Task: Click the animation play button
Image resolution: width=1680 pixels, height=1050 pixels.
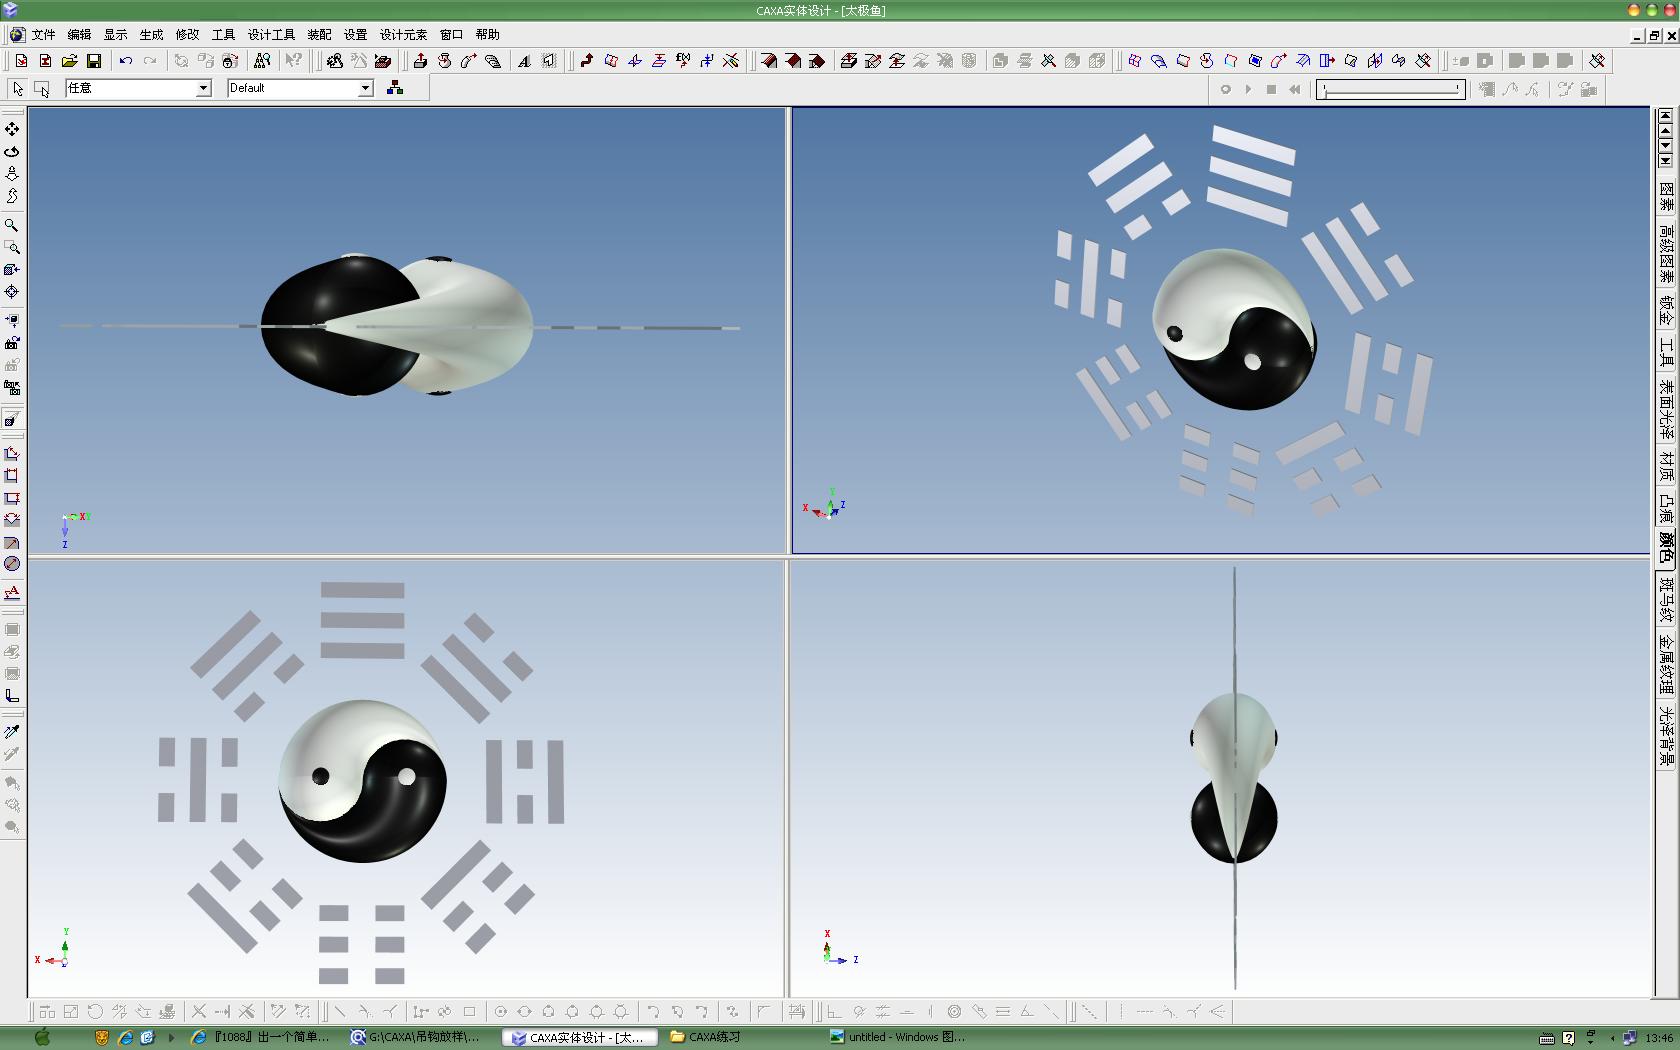Action: (1248, 89)
